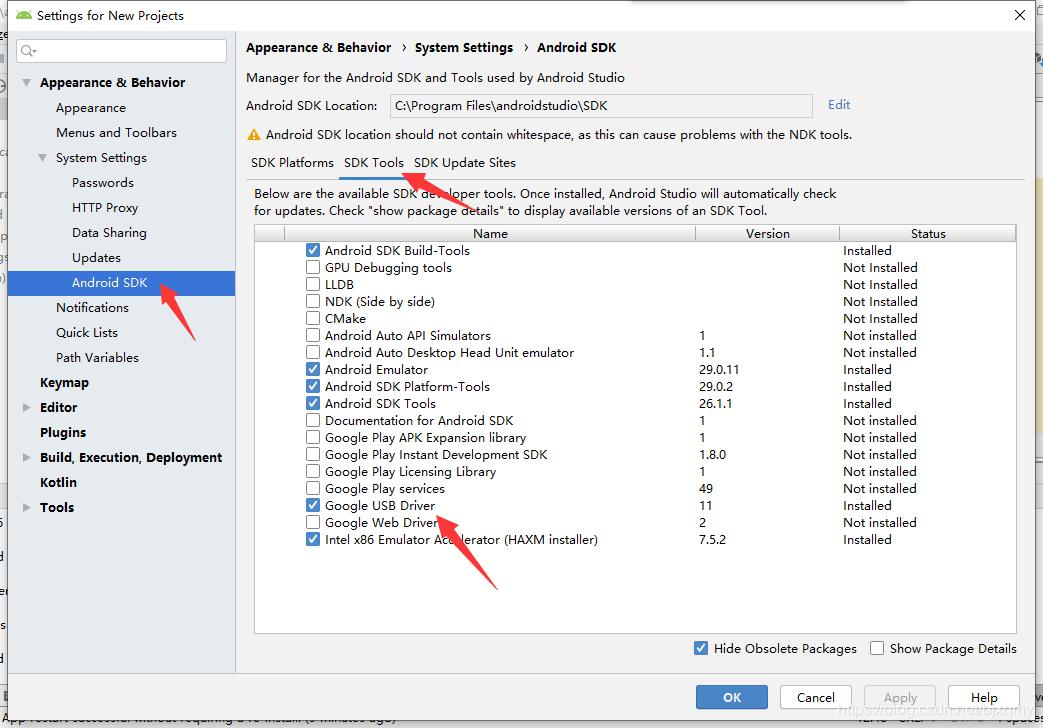
Task: Switch to the SDK Platforms tab
Action: tap(292, 163)
